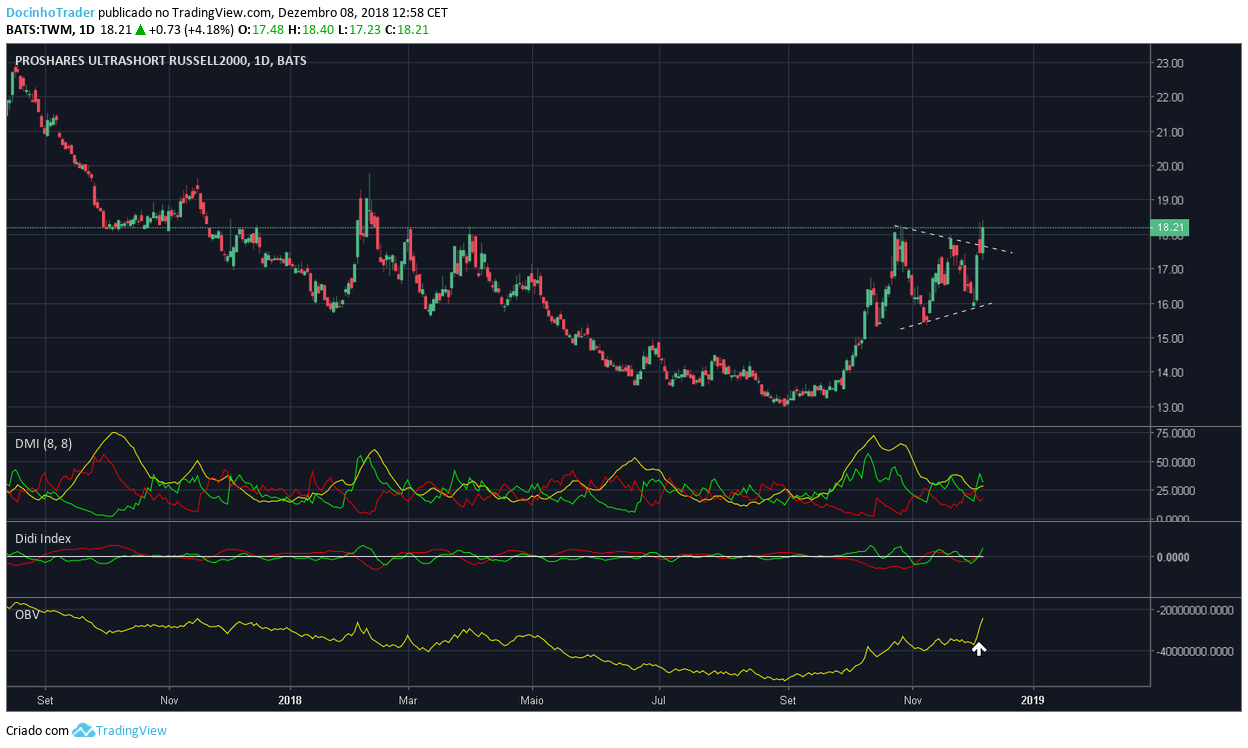The height and width of the screenshot is (748, 1248).
Task: Click the green 18.21 current price label
Action: (1170, 228)
